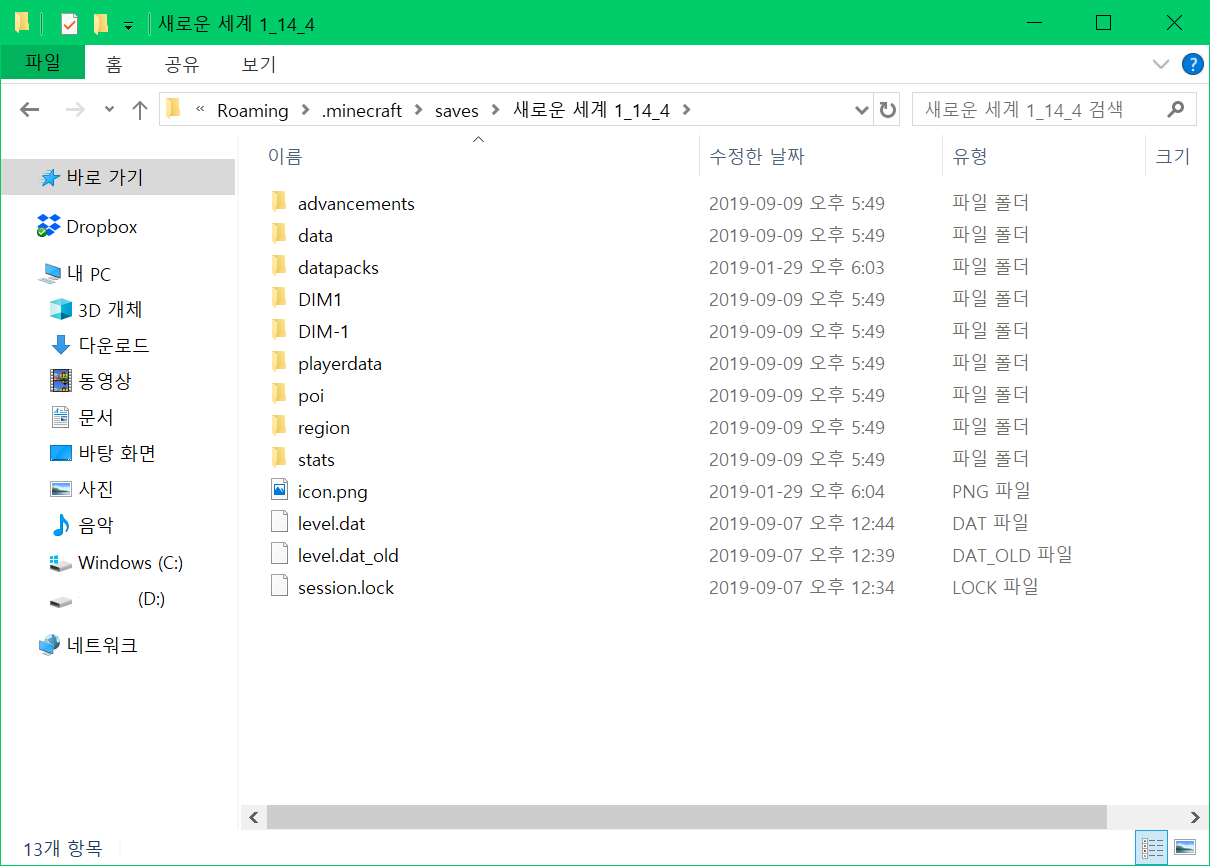Open the address bar history dropdown
The height and width of the screenshot is (866, 1210).
tap(862, 110)
